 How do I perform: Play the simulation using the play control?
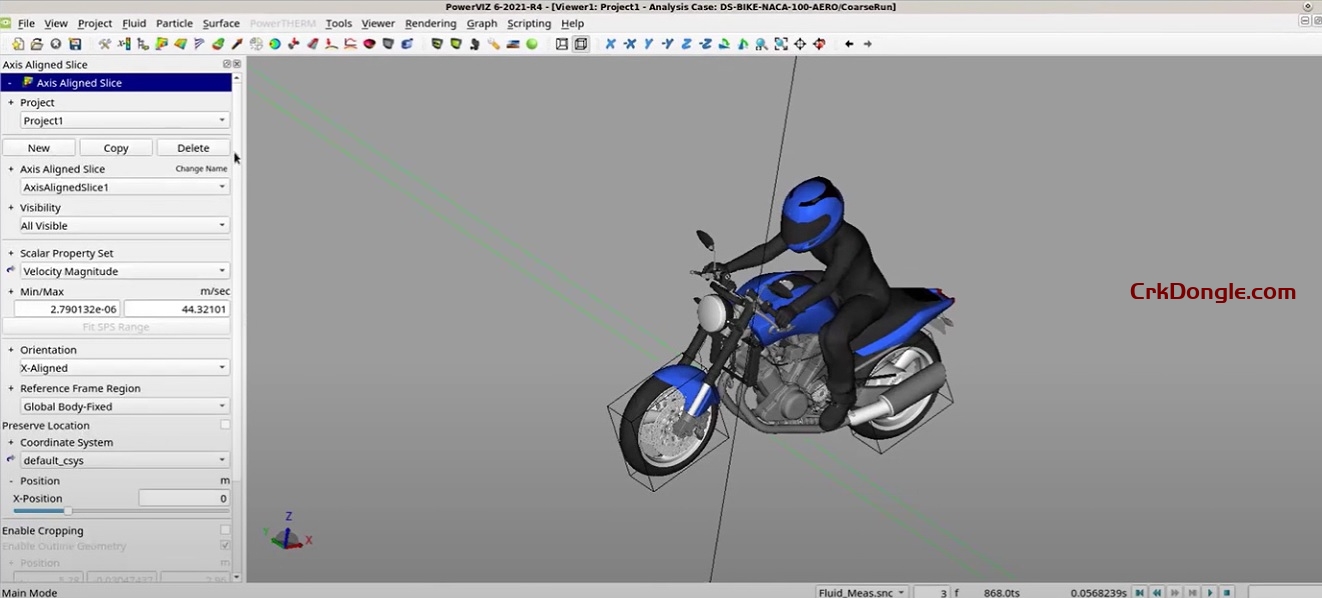click(1209, 592)
